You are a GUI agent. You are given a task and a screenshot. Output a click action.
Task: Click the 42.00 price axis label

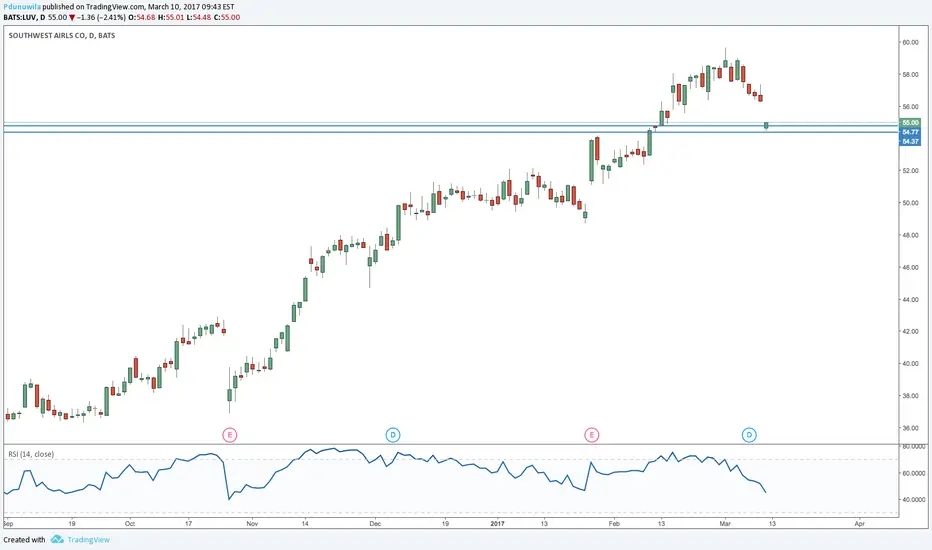click(911, 331)
